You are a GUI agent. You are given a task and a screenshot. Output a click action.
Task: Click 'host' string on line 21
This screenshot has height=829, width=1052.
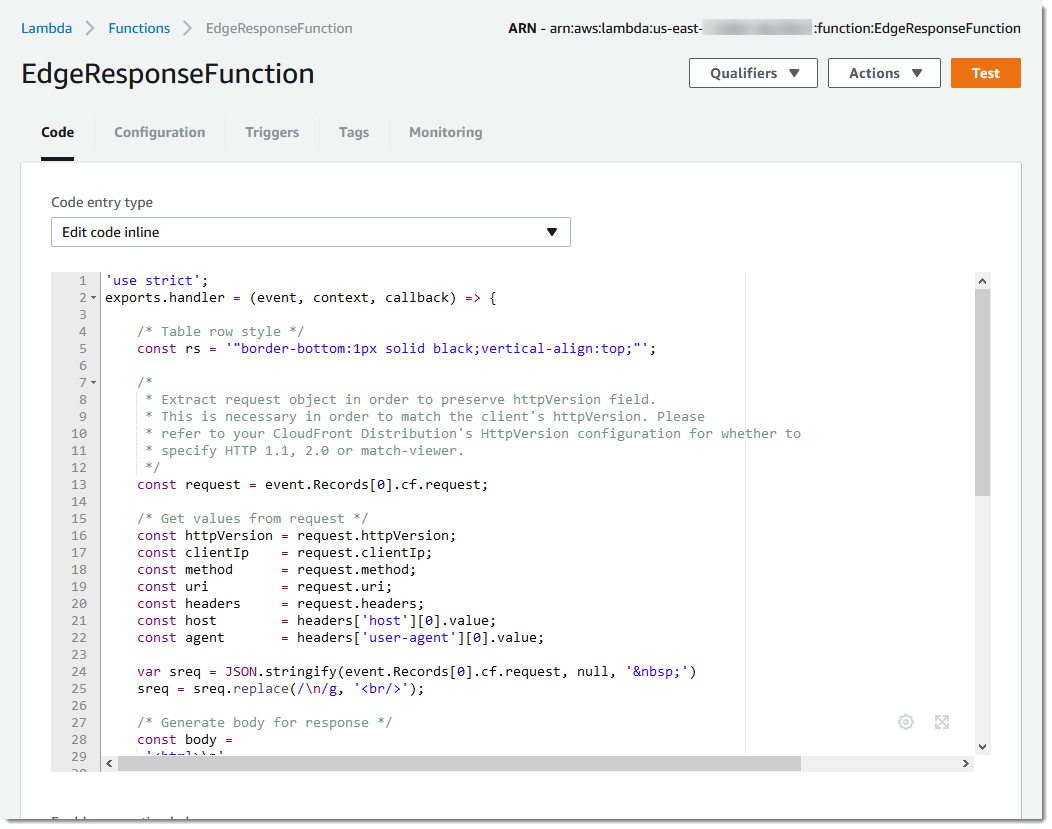(384, 620)
